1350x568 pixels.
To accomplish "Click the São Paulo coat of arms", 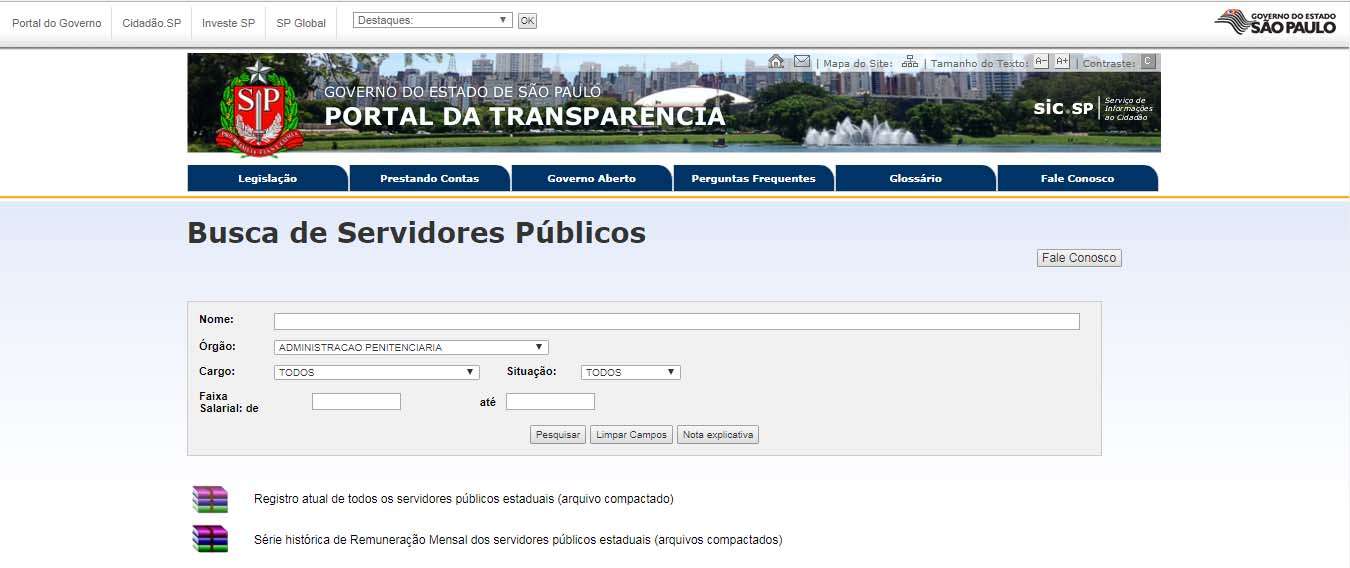I will [258, 108].
